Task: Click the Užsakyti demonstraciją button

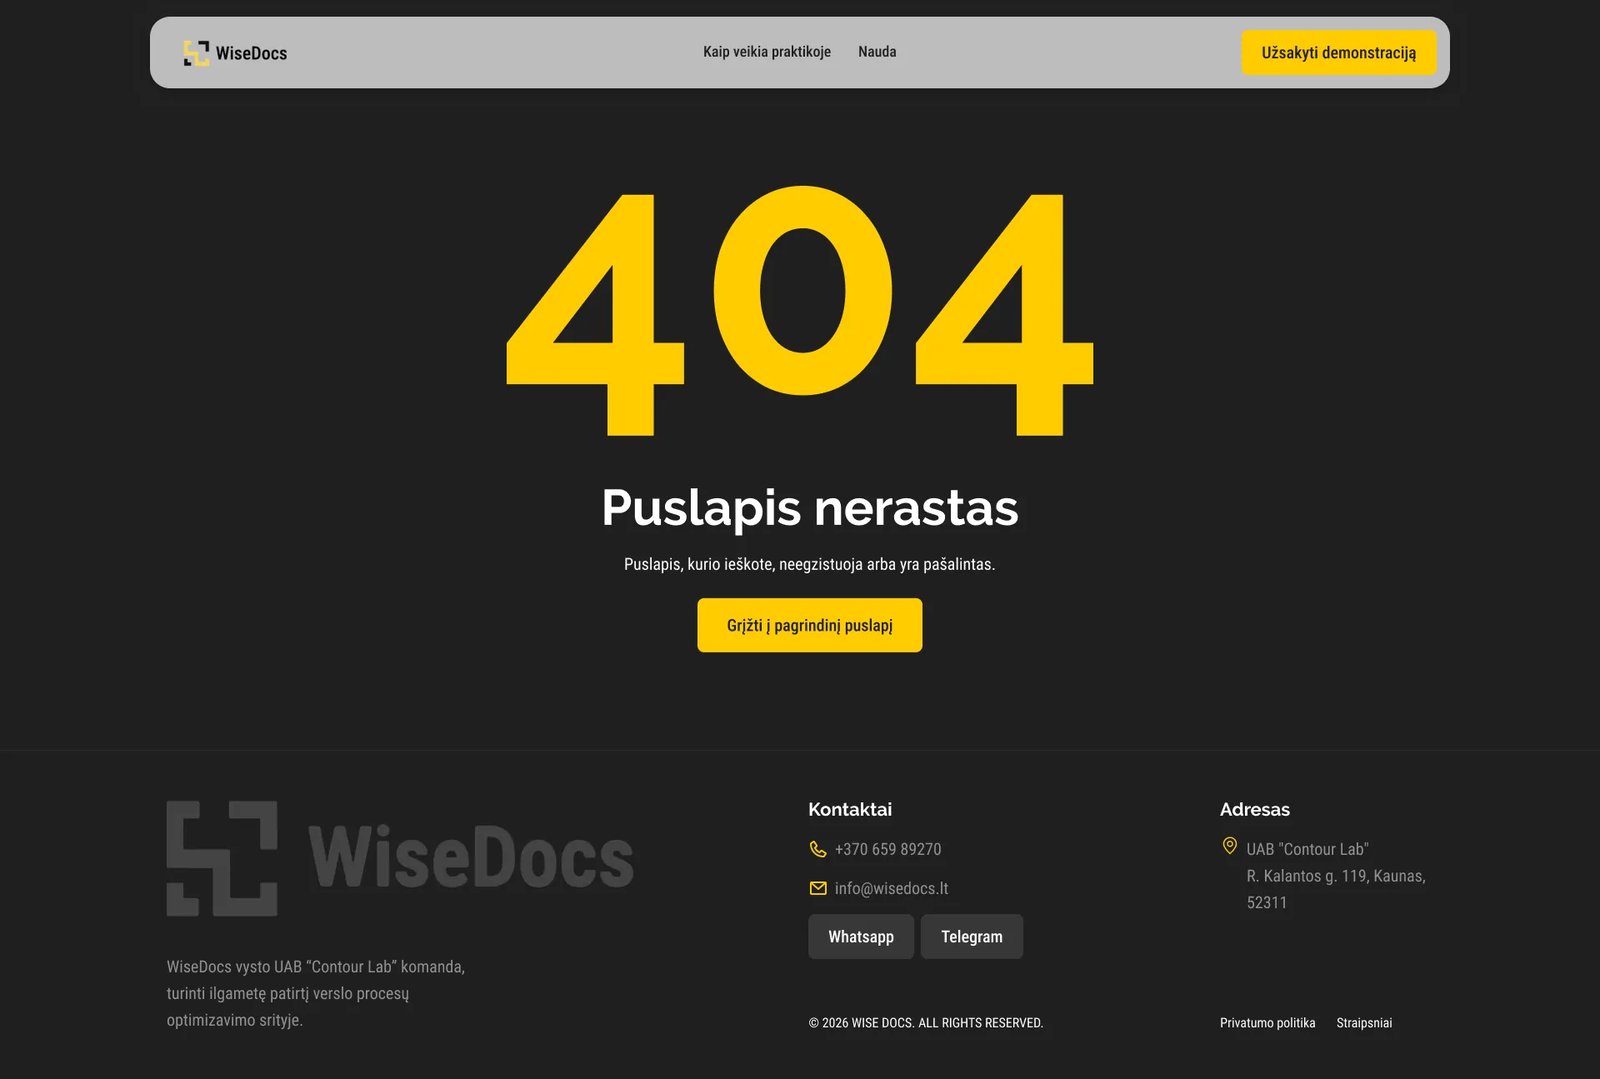Action: tap(1338, 52)
